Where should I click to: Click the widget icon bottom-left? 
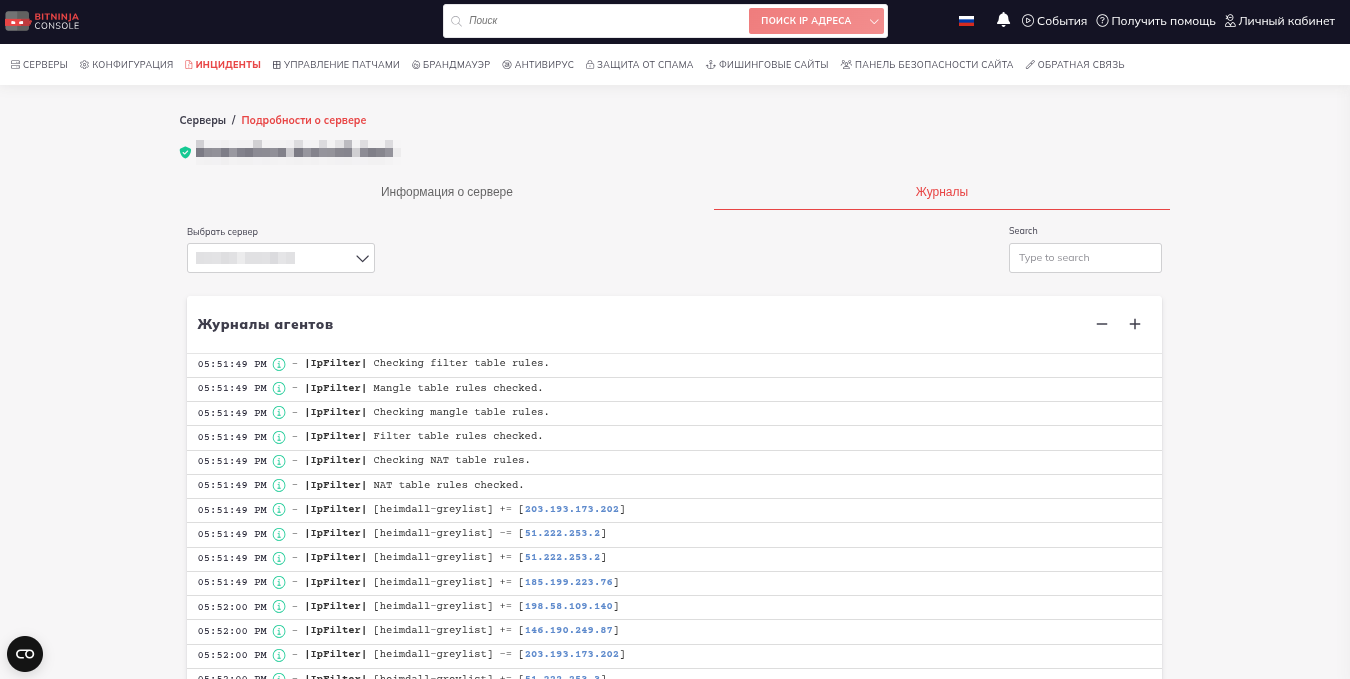point(25,654)
